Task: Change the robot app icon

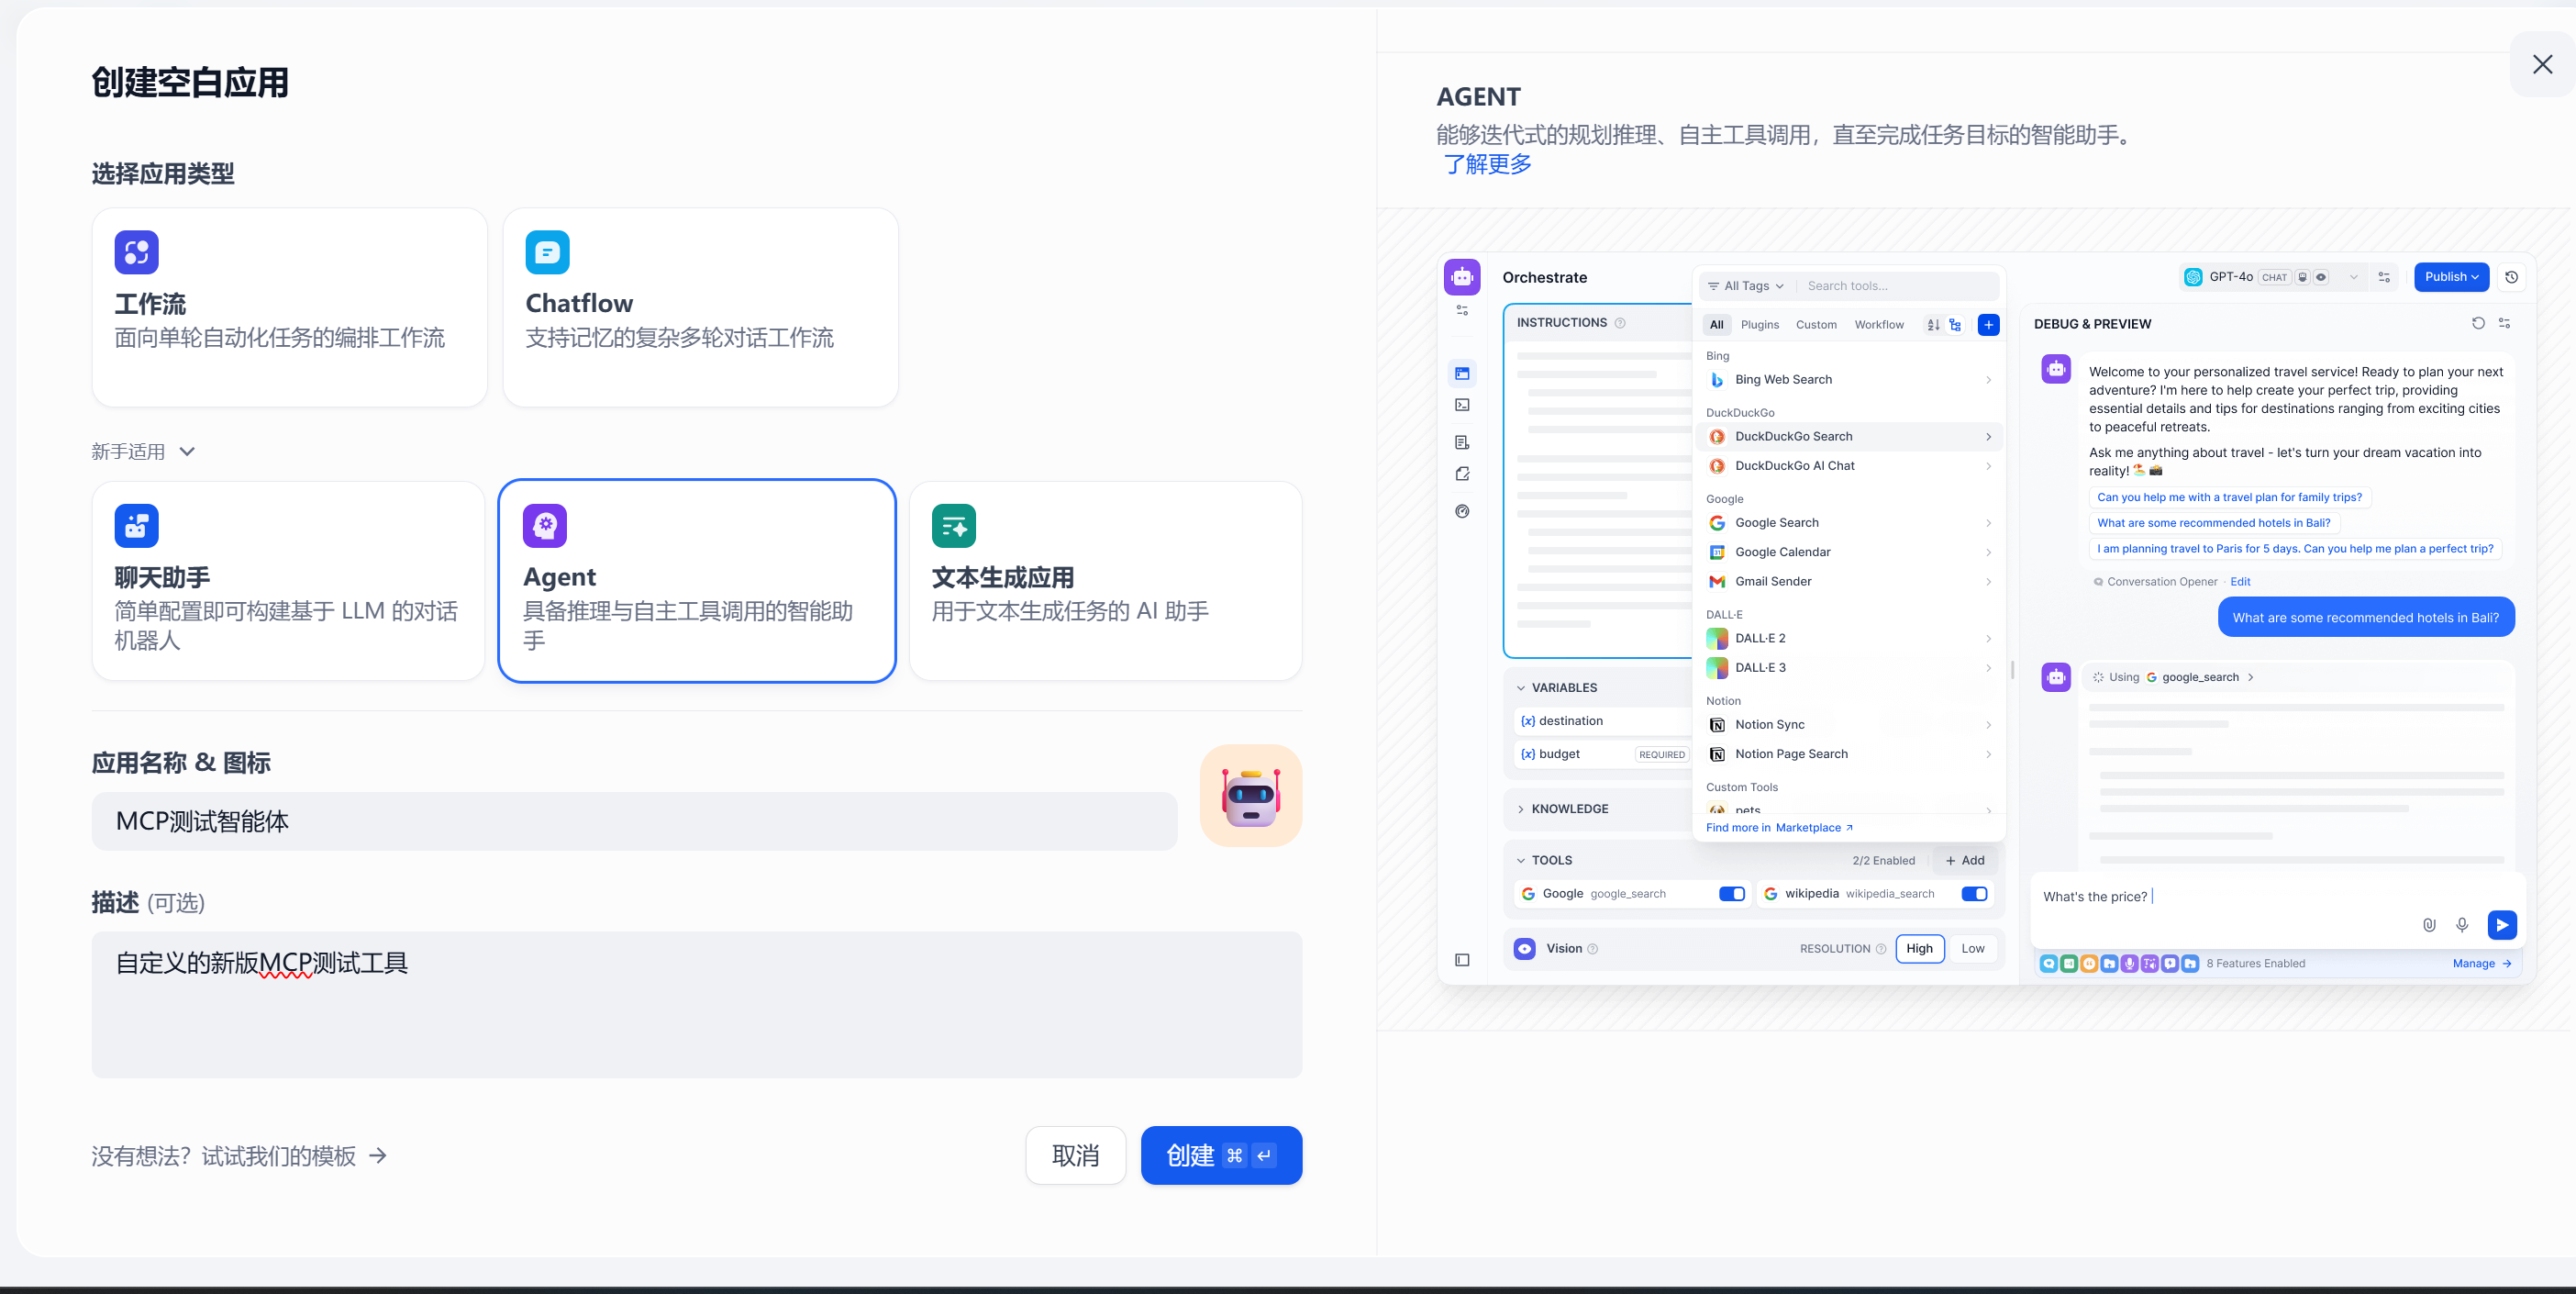Action: click(x=1250, y=796)
